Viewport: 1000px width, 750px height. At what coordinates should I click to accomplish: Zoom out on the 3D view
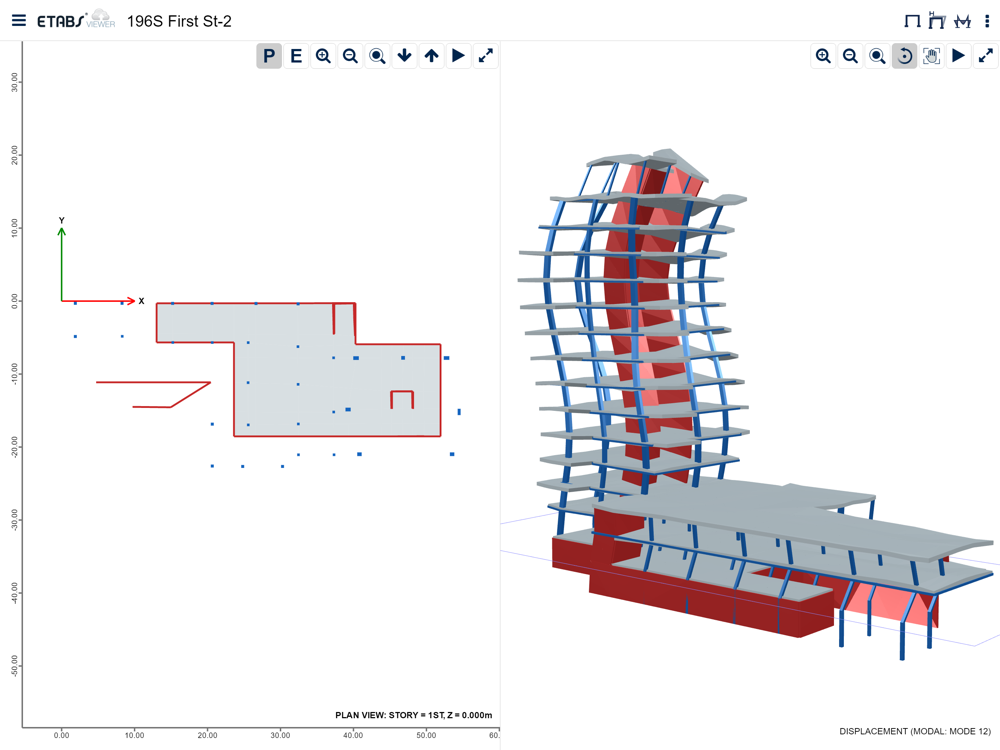[850, 56]
